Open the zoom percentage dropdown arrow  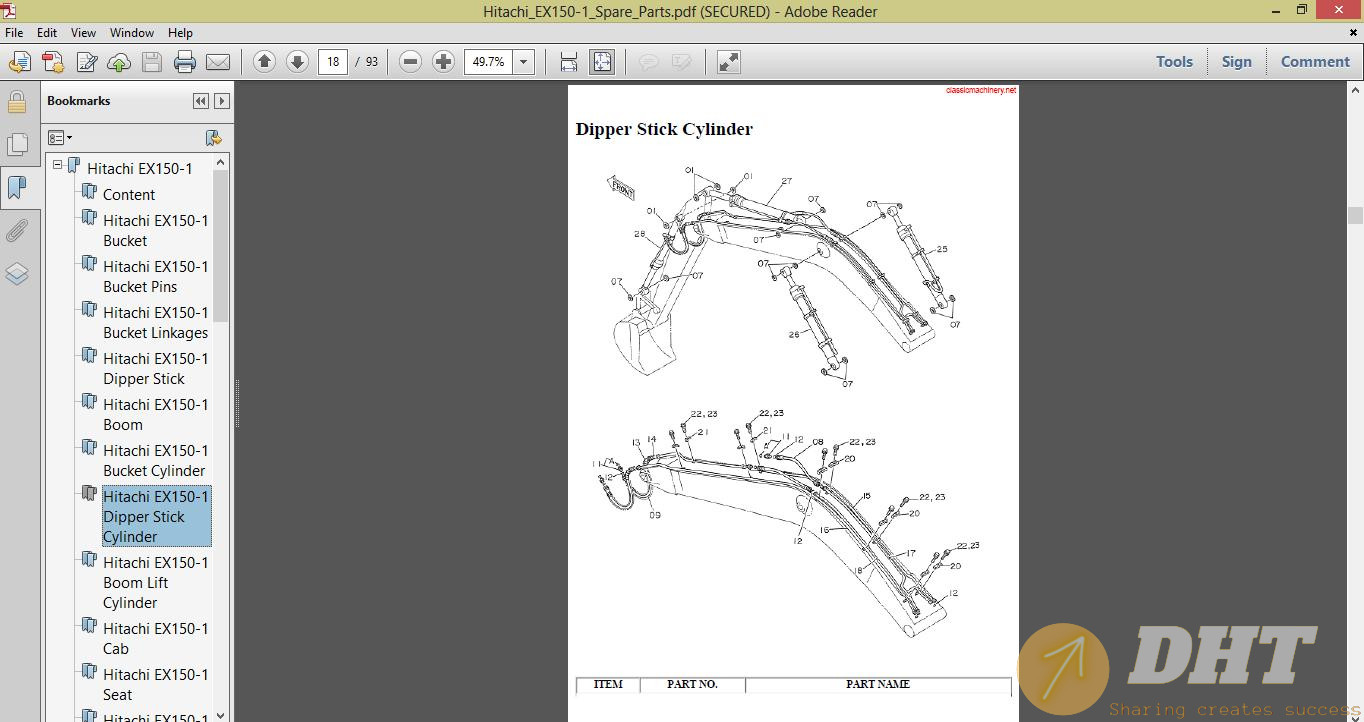(523, 62)
